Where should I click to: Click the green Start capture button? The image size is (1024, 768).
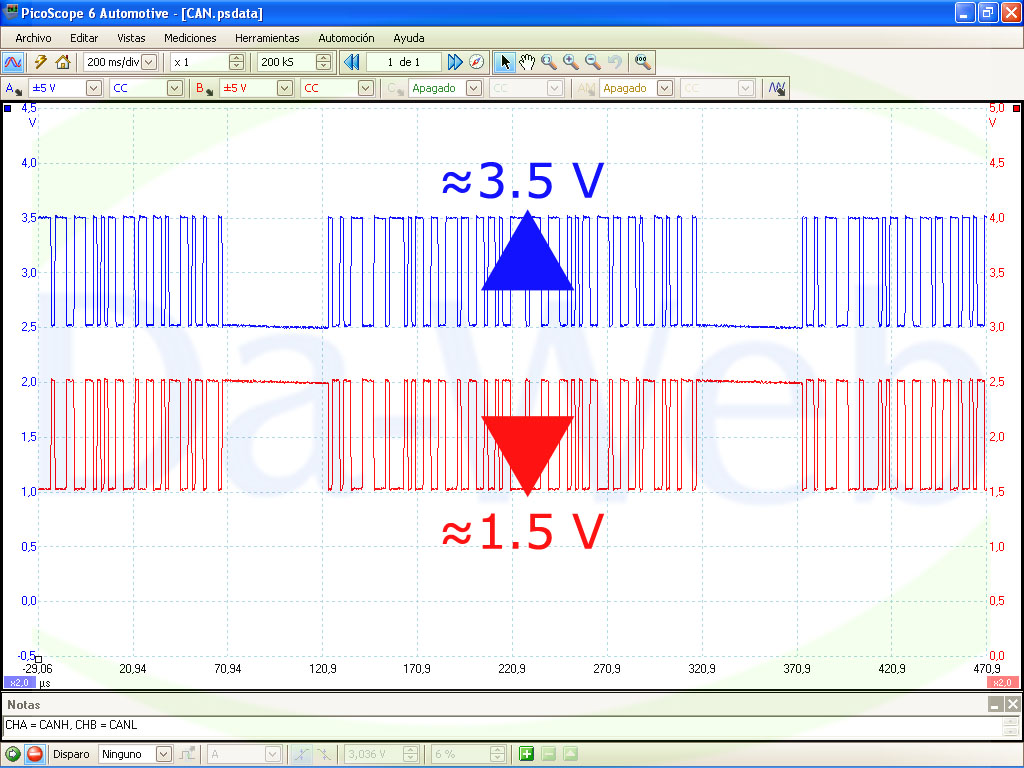12,754
